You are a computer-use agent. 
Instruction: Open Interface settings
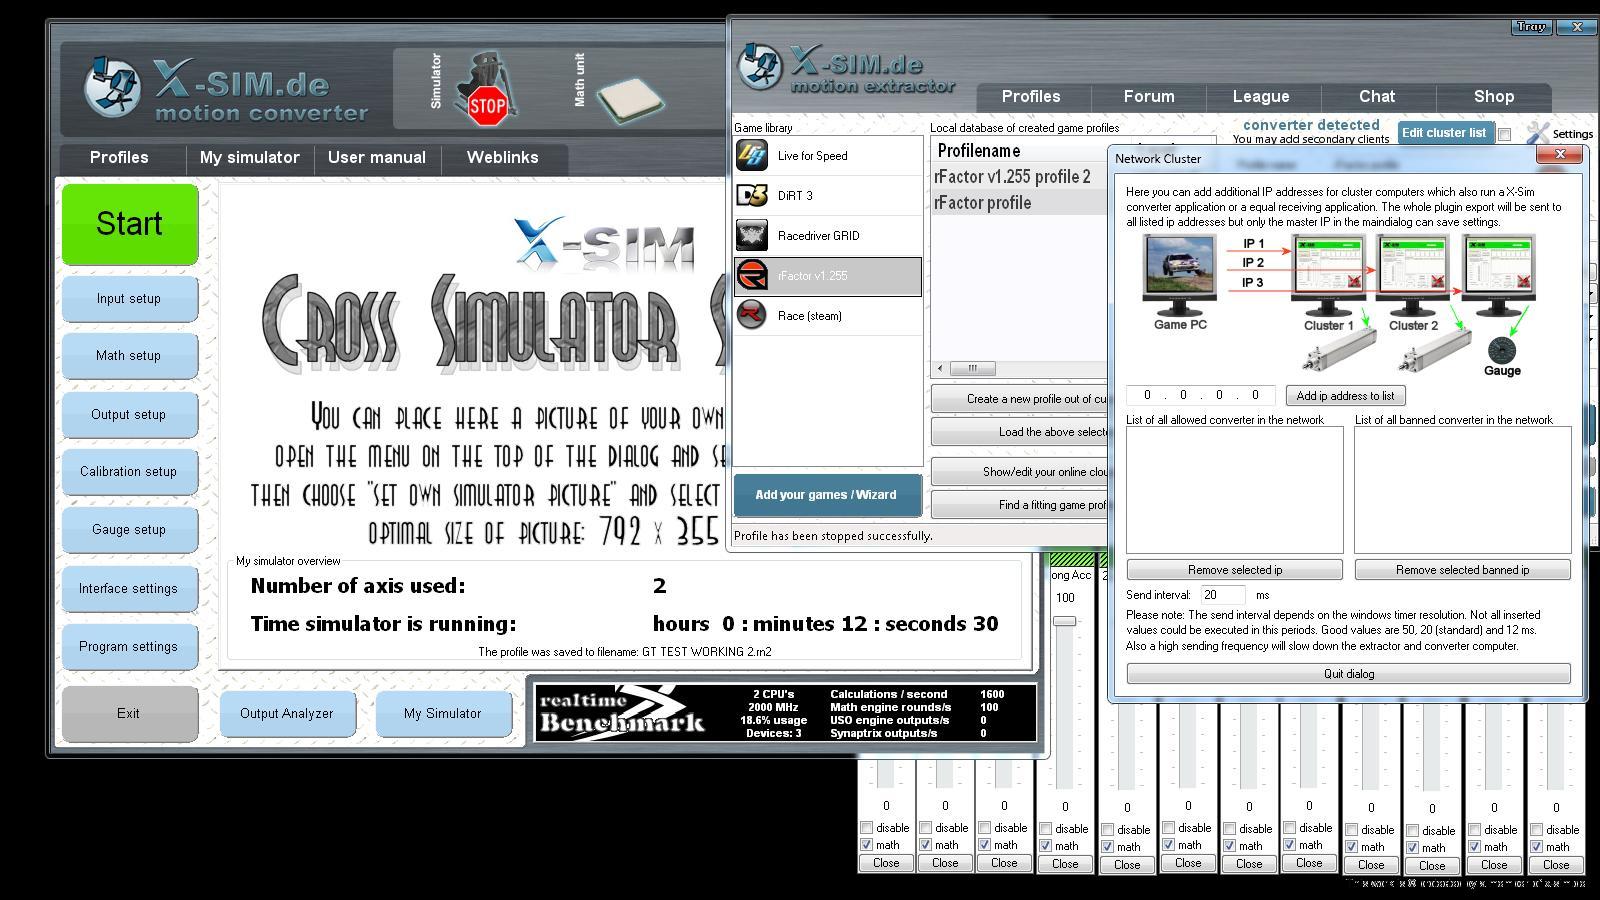pyautogui.click(x=129, y=589)
